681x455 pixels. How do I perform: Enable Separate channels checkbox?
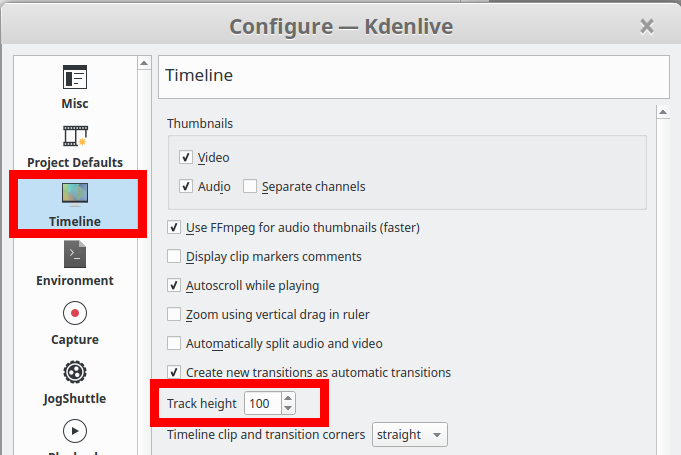250,186
